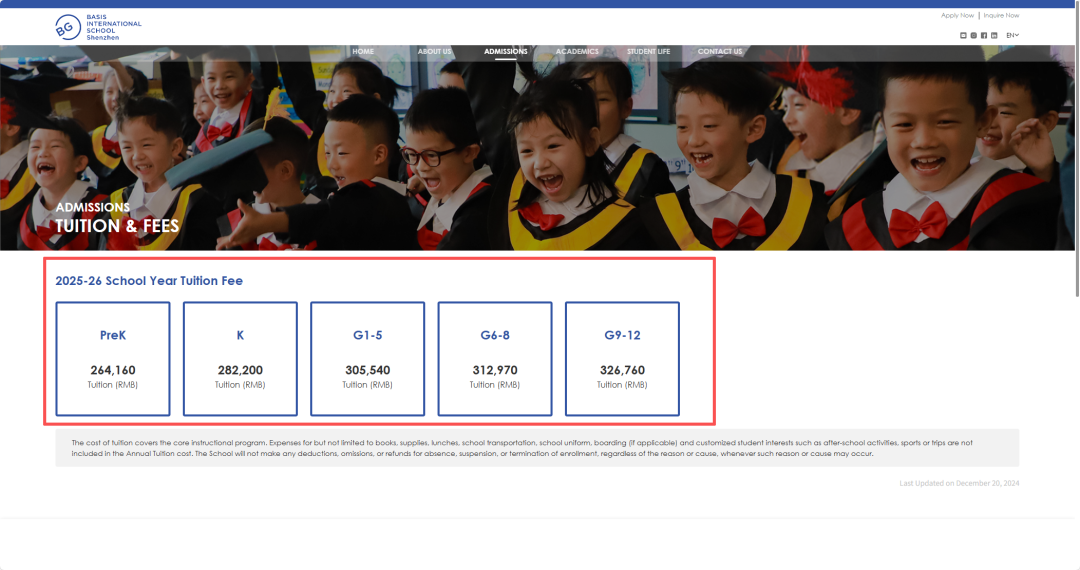Open the YouTube social icon
Screen dimensions: 1080x570
coord(964,35)
